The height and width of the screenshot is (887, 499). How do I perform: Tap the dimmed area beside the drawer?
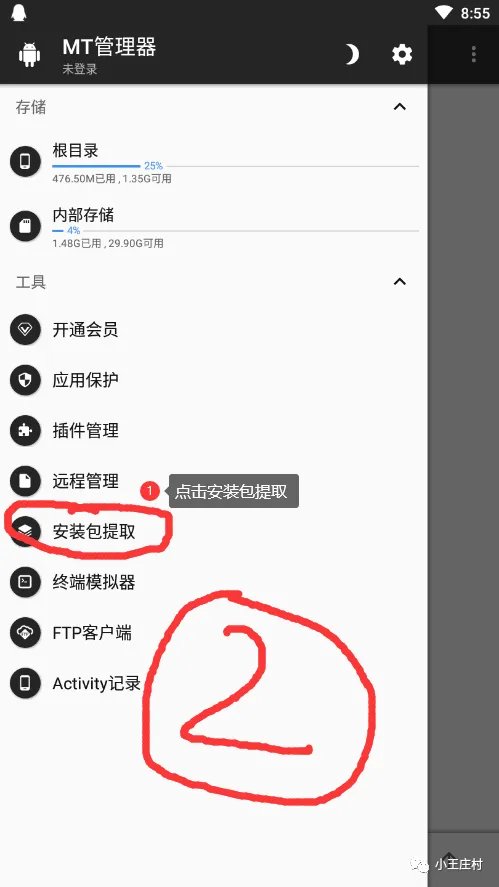click(x=463, y=453)
